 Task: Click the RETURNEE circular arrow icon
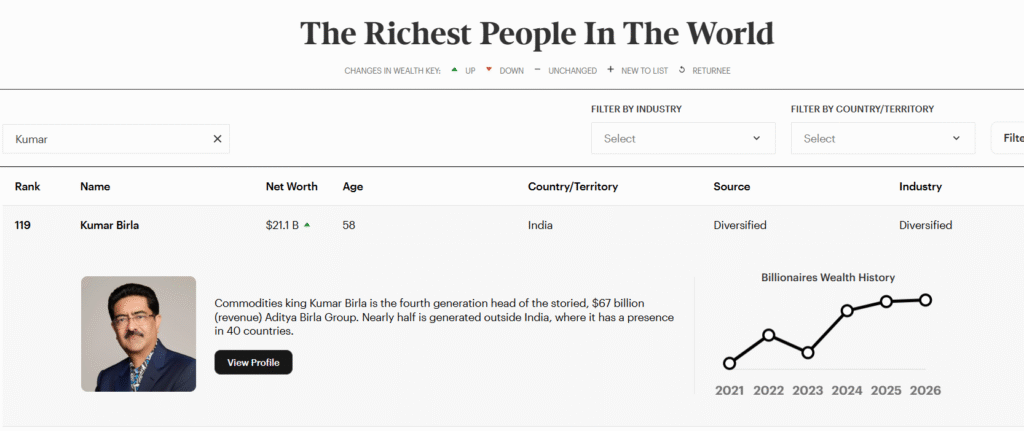click(x=682, y=69)
